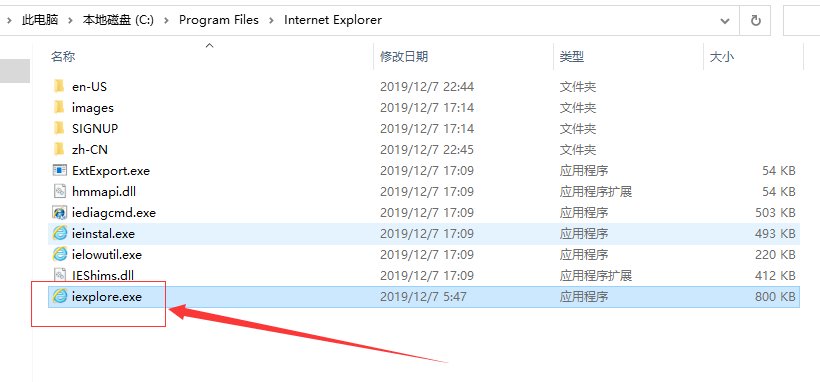The width and height of the screenshot is (820, 382).
Task: Click the hmmapi.dll file icon
Action: pos(60,192)
